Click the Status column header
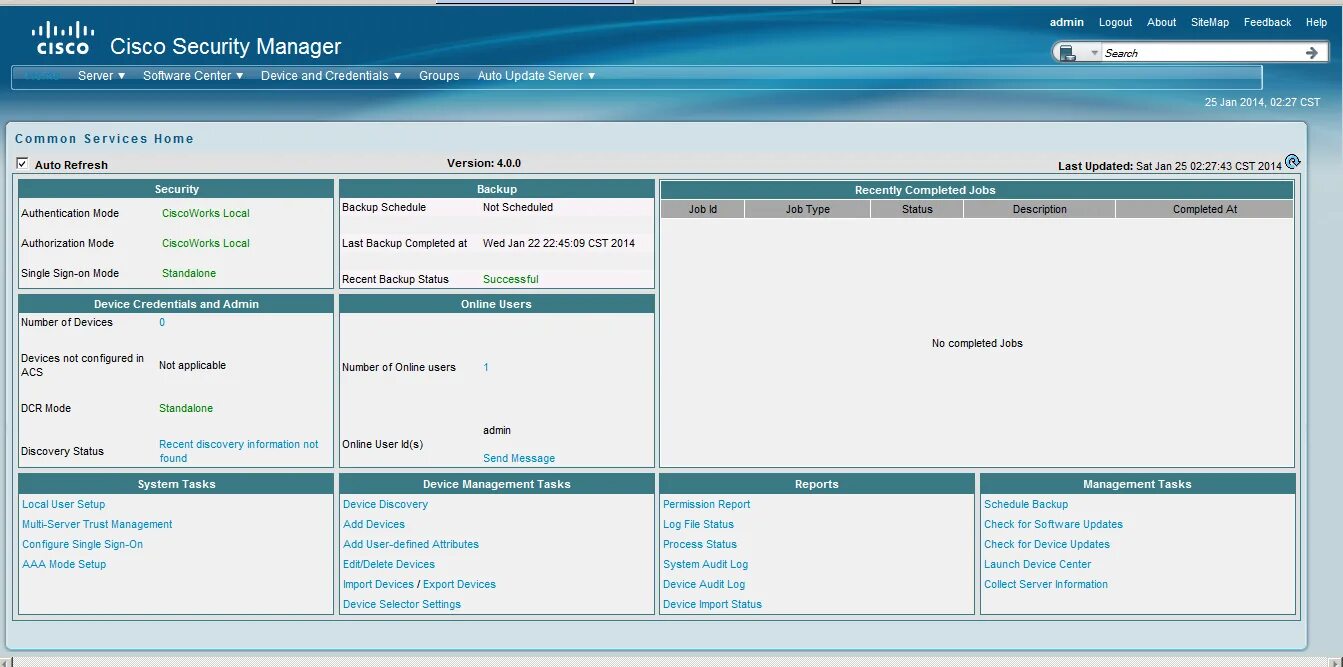 (917, 209)
